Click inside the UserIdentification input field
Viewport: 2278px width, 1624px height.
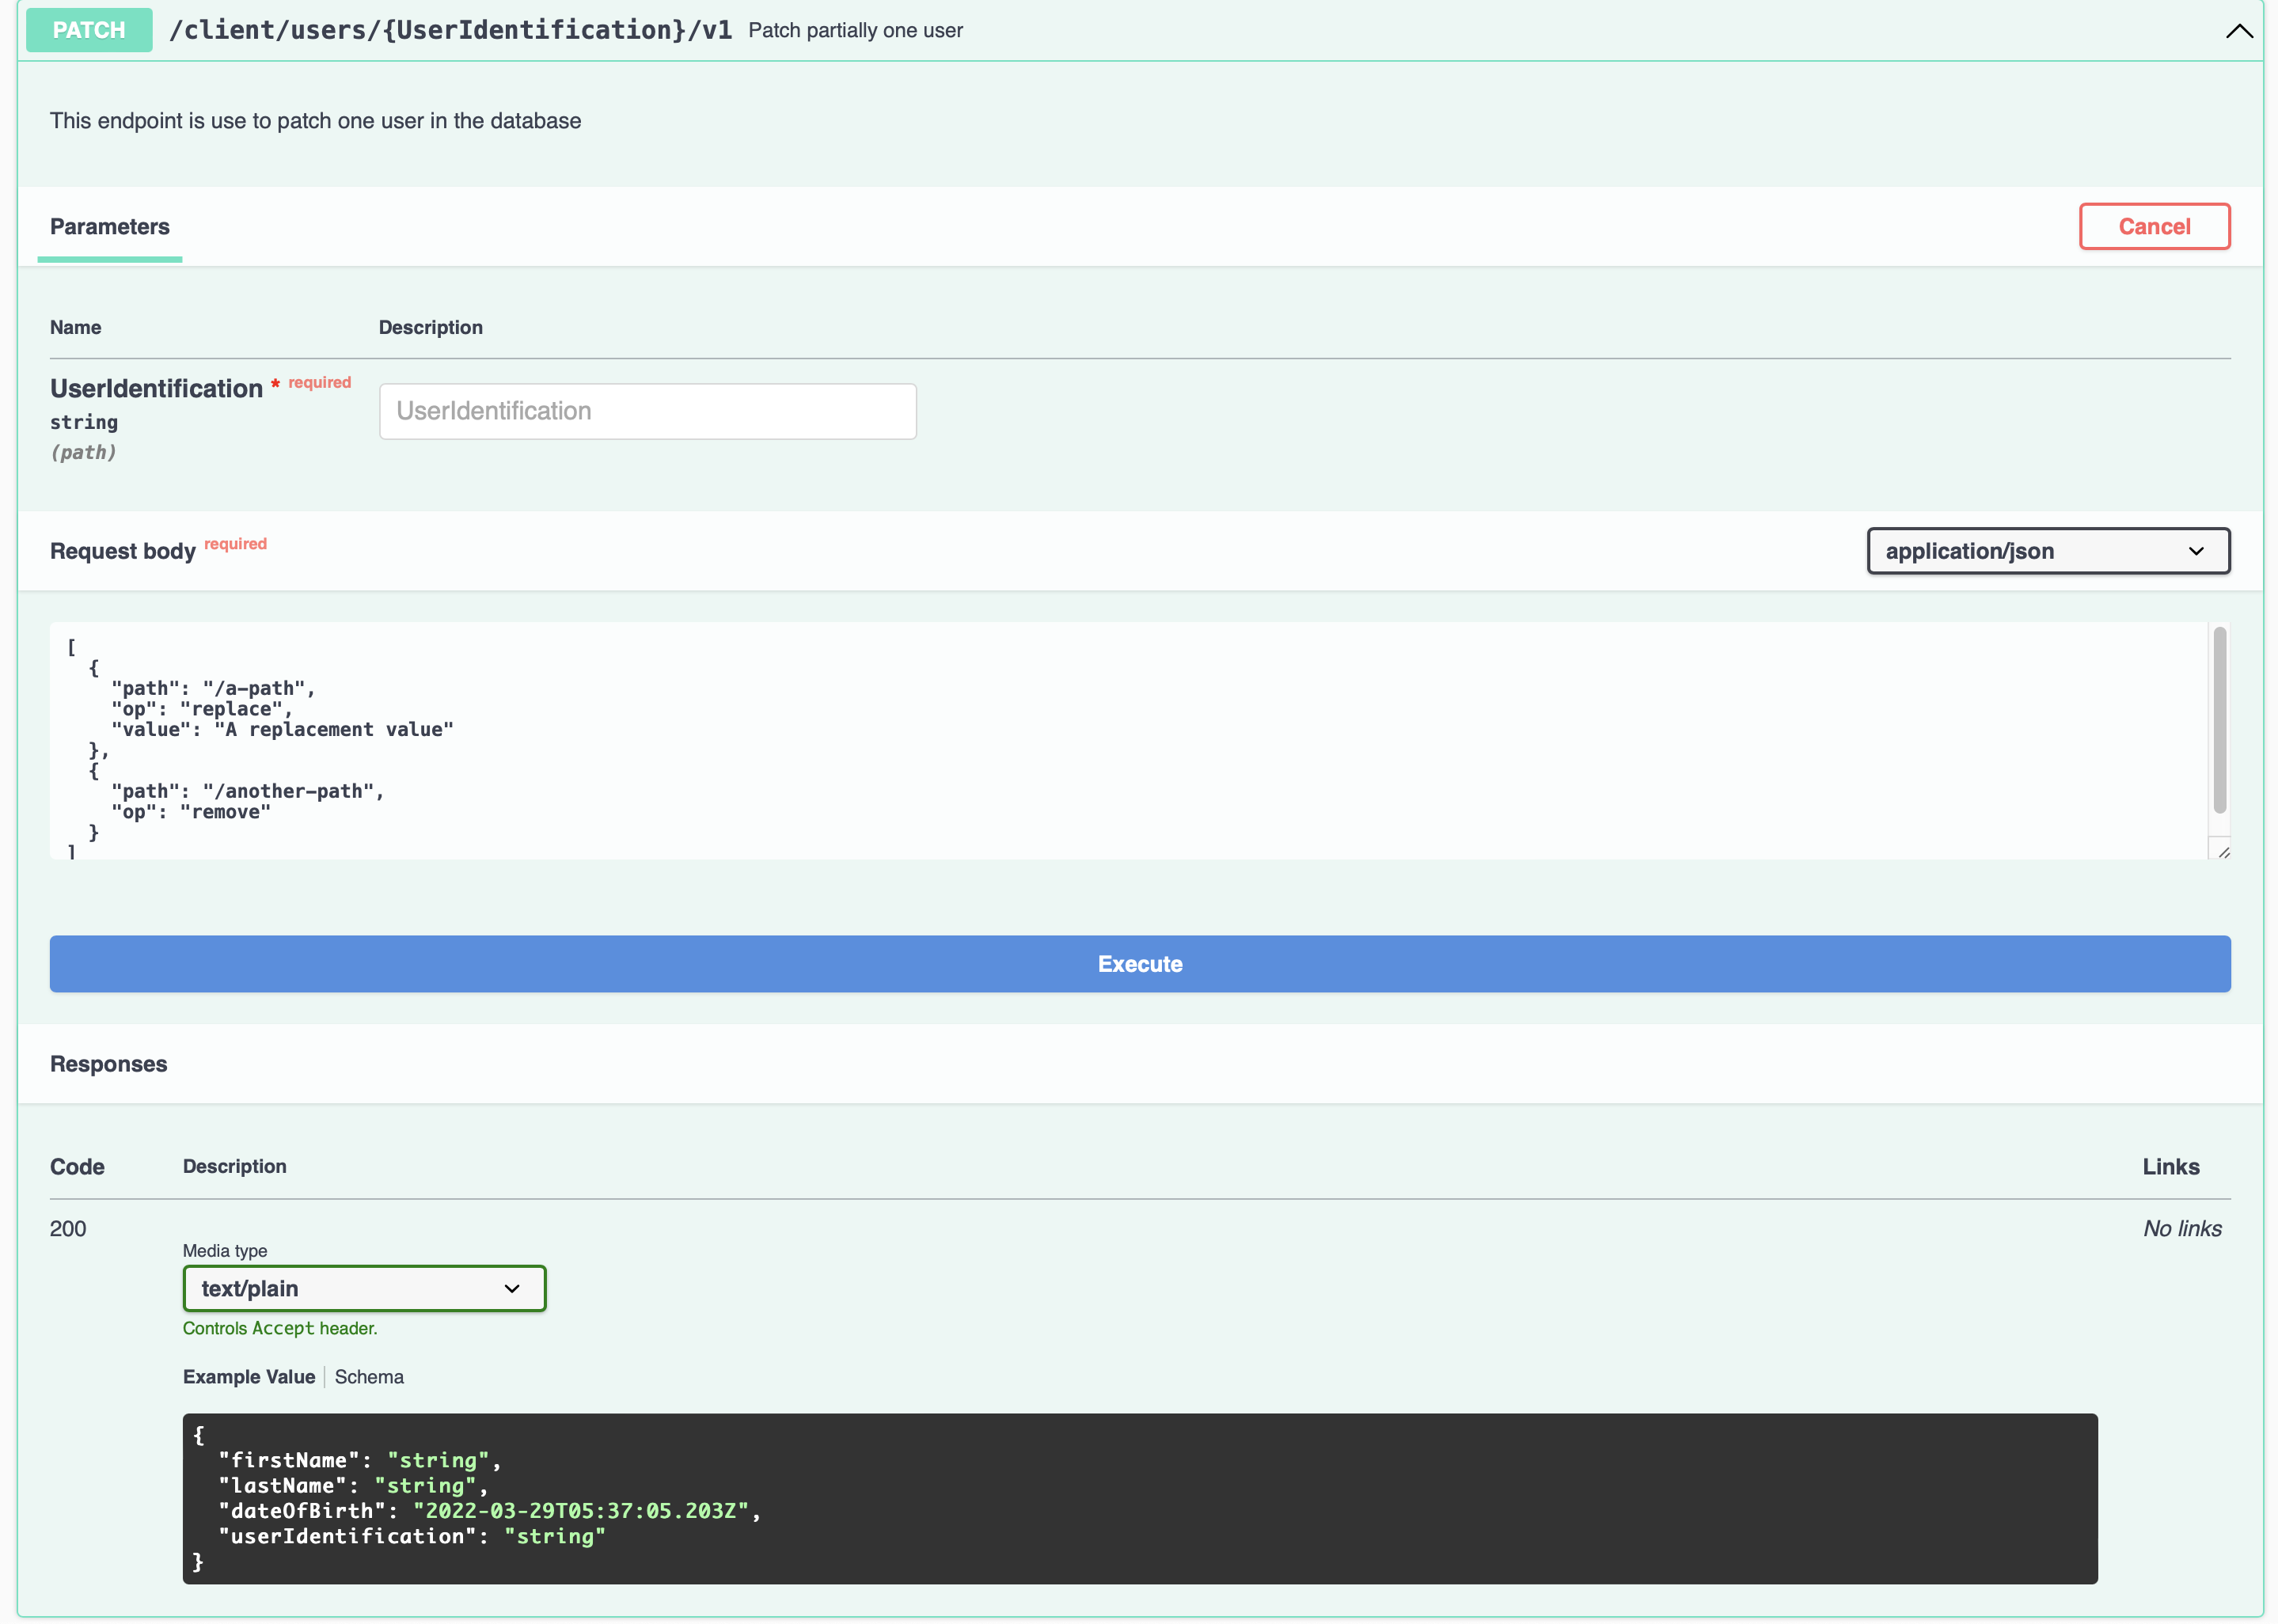click(x=647, y=411)
